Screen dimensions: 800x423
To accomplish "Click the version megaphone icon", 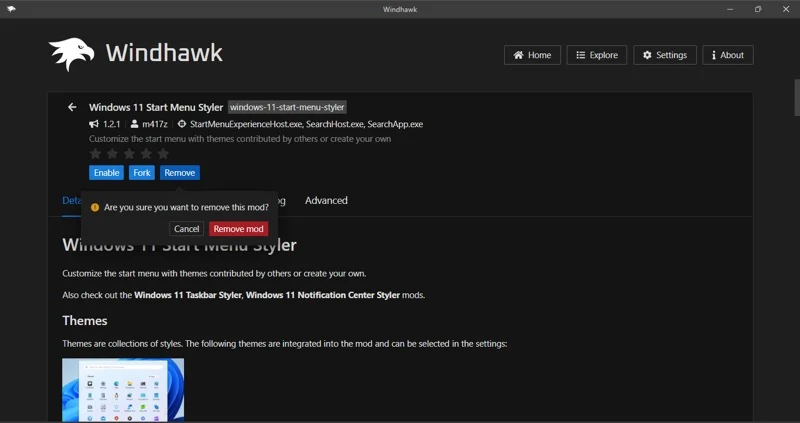I will [x=93, y=124].
